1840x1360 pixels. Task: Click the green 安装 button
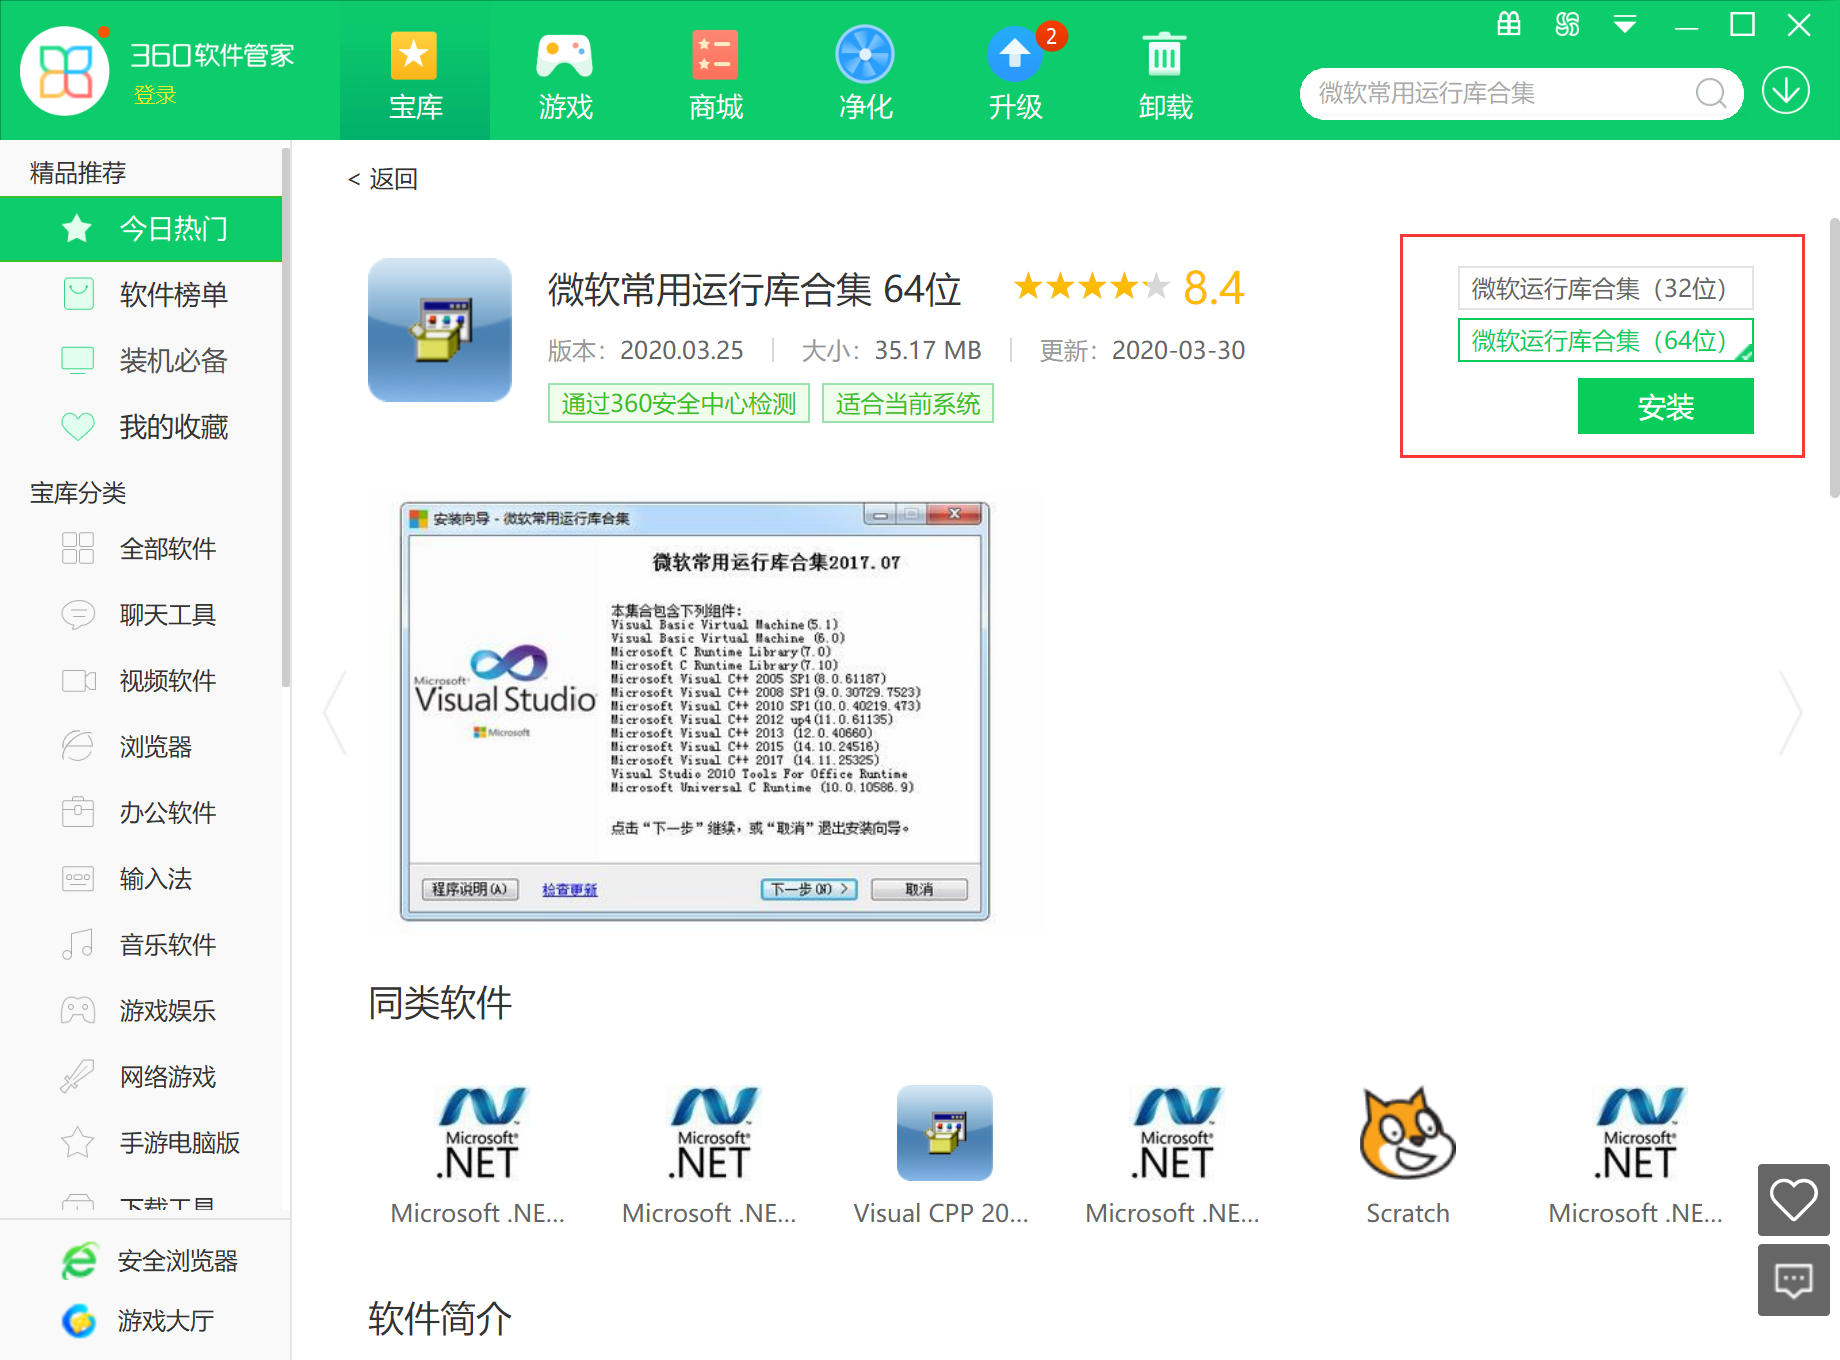pyautogui.click(x=1666, y=406)
